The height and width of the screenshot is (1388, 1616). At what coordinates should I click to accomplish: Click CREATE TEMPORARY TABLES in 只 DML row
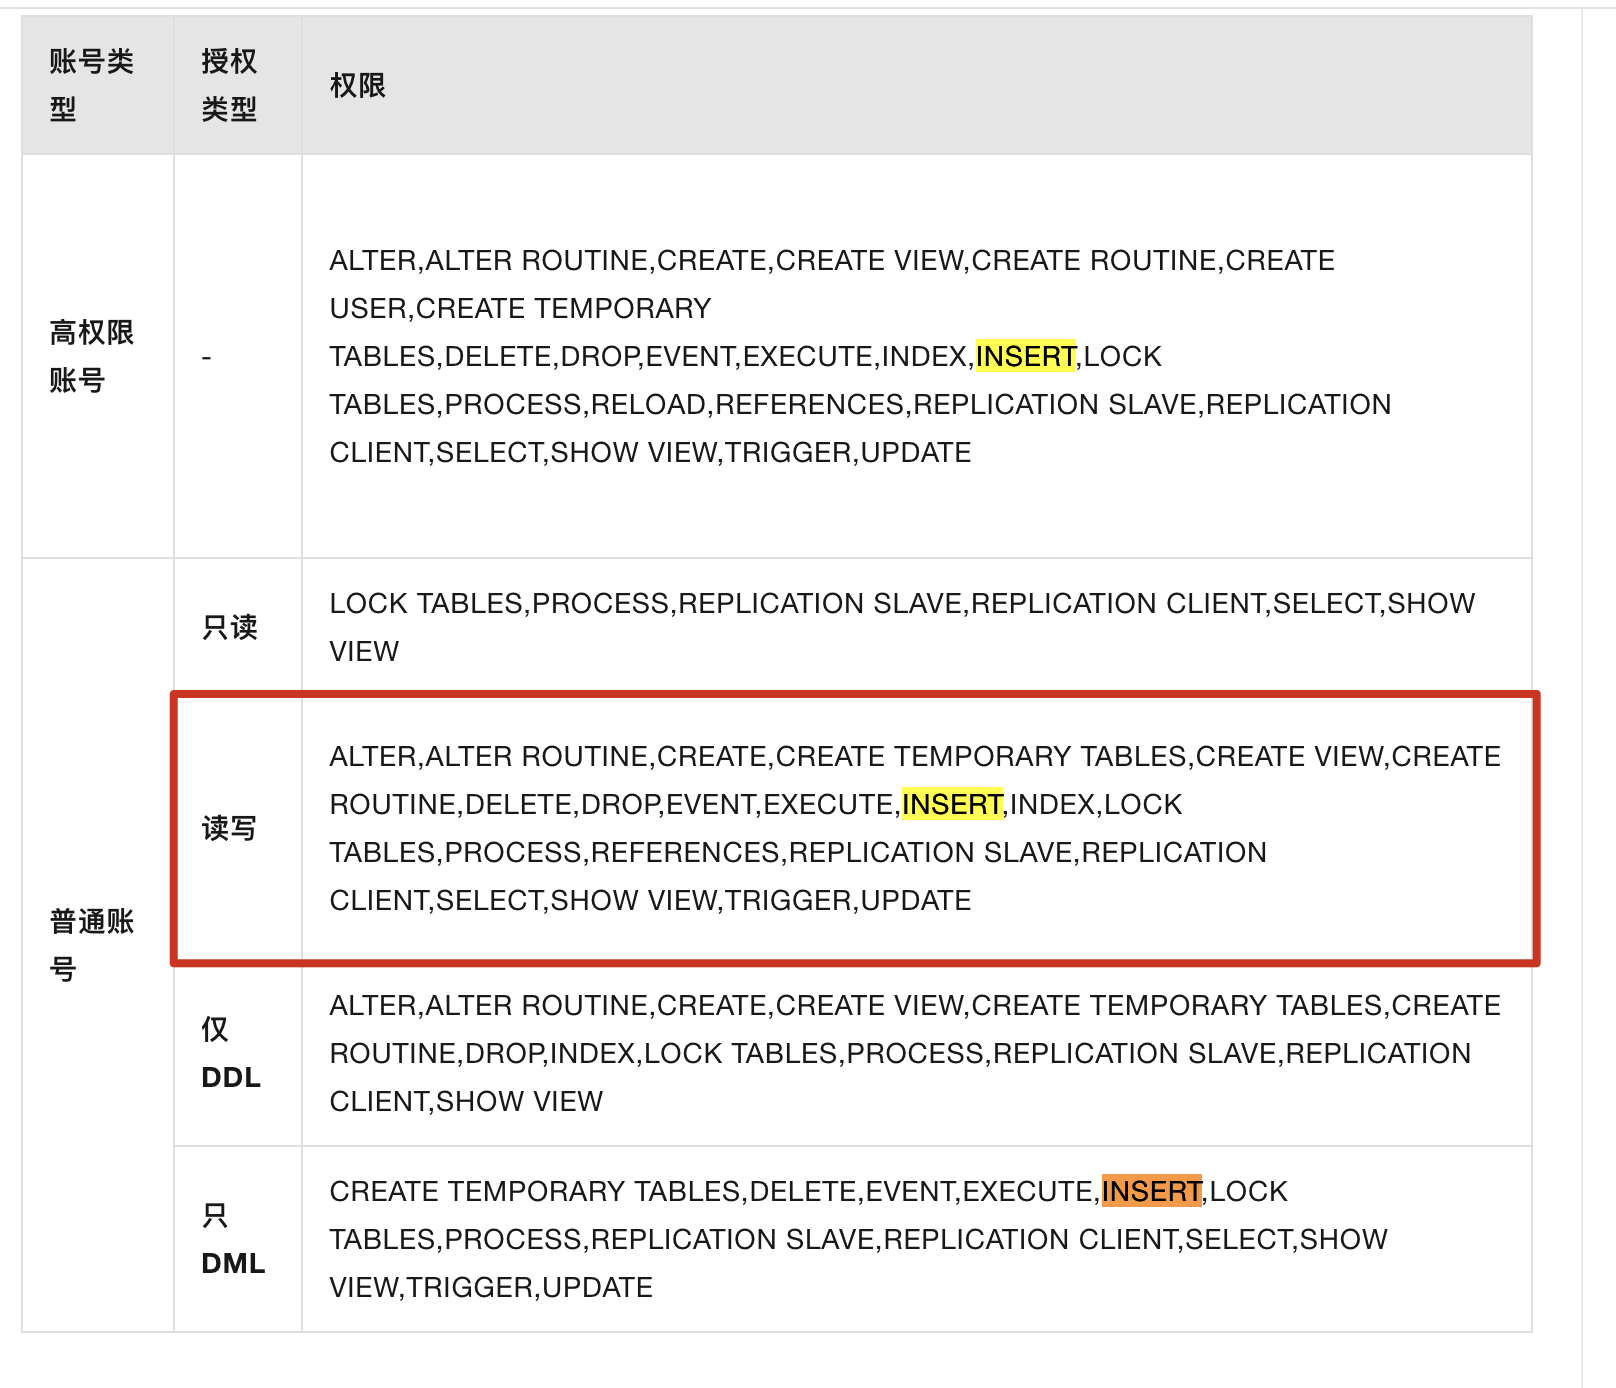(x=535, y=1192)
